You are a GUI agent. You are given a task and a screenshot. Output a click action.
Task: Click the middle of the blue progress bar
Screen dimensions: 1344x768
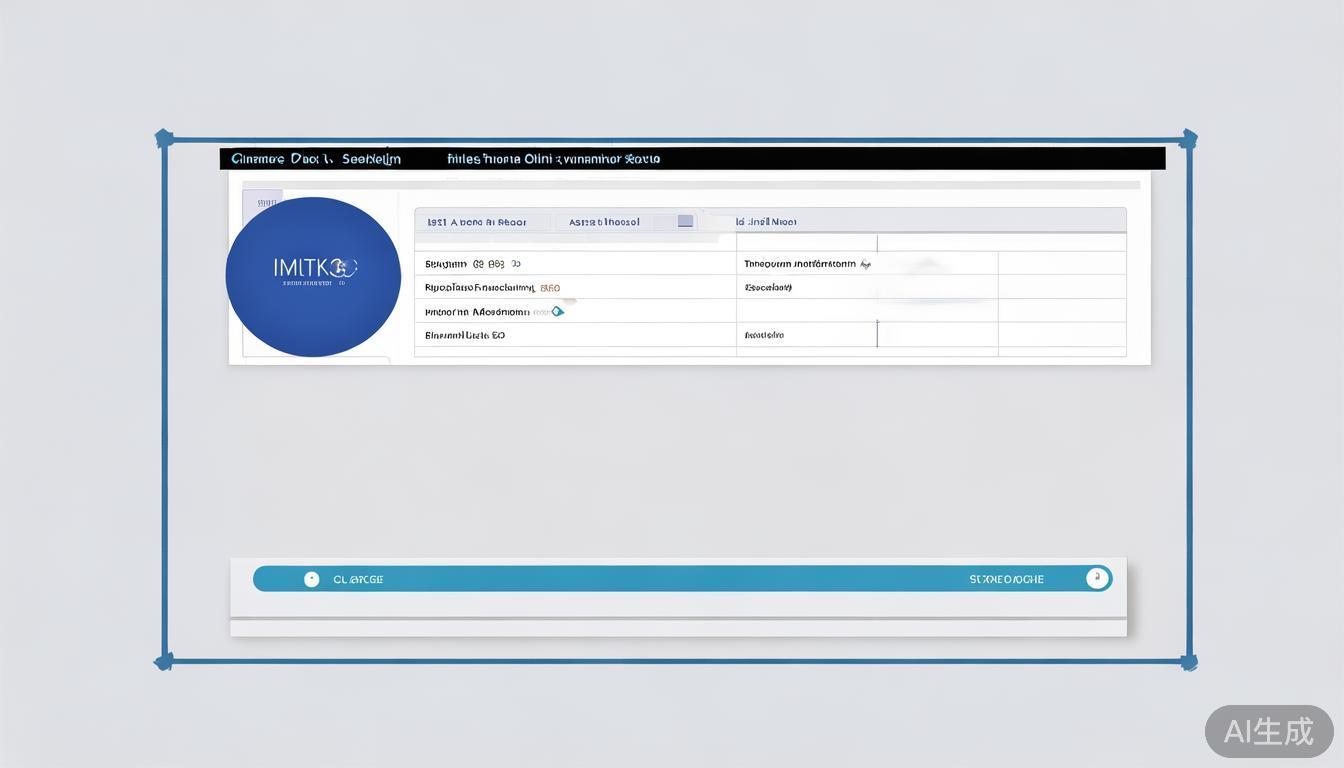click(x=682, y=579)
